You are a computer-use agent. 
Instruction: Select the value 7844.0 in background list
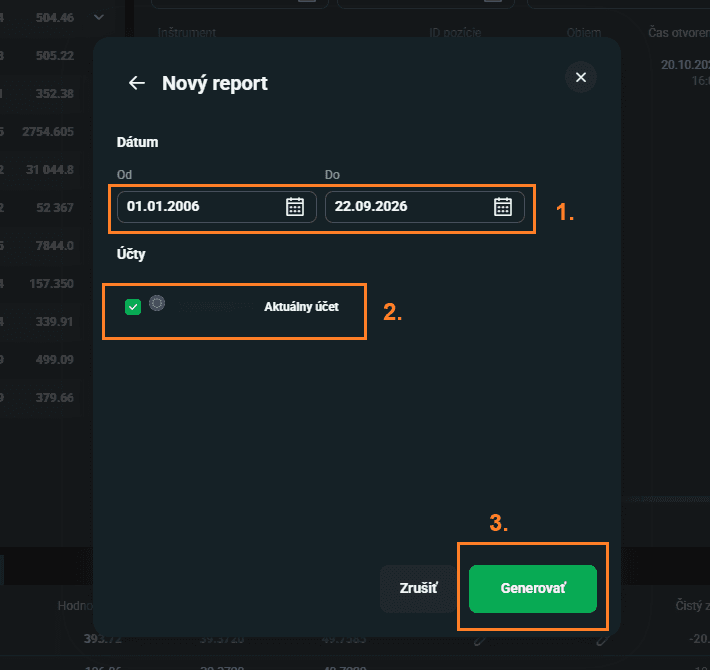tap(55, 246)
